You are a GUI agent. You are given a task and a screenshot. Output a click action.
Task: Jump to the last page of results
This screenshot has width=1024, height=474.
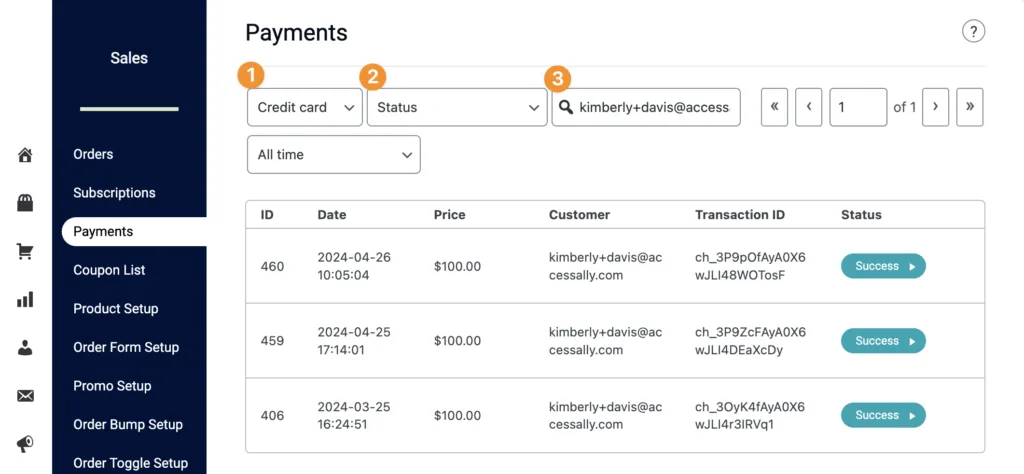(969, 107)
